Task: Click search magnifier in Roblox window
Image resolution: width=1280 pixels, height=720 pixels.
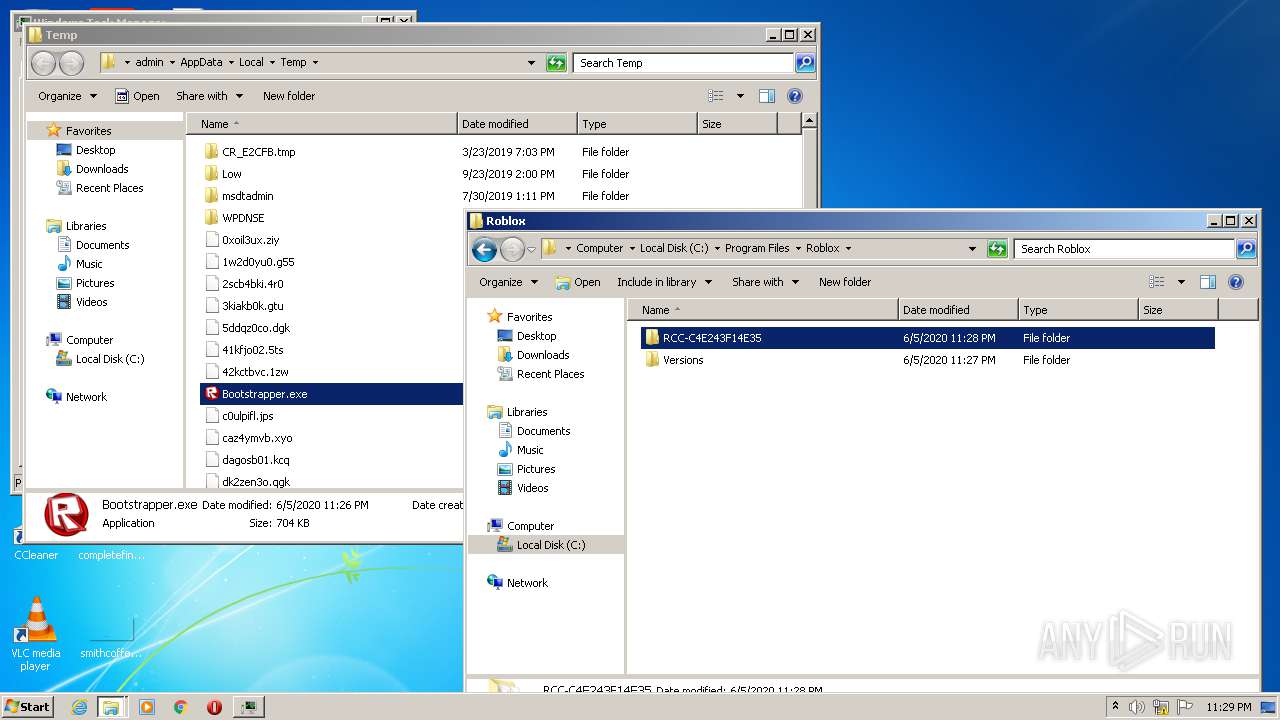Action: pyautogui.click(x=1245, y=249)
